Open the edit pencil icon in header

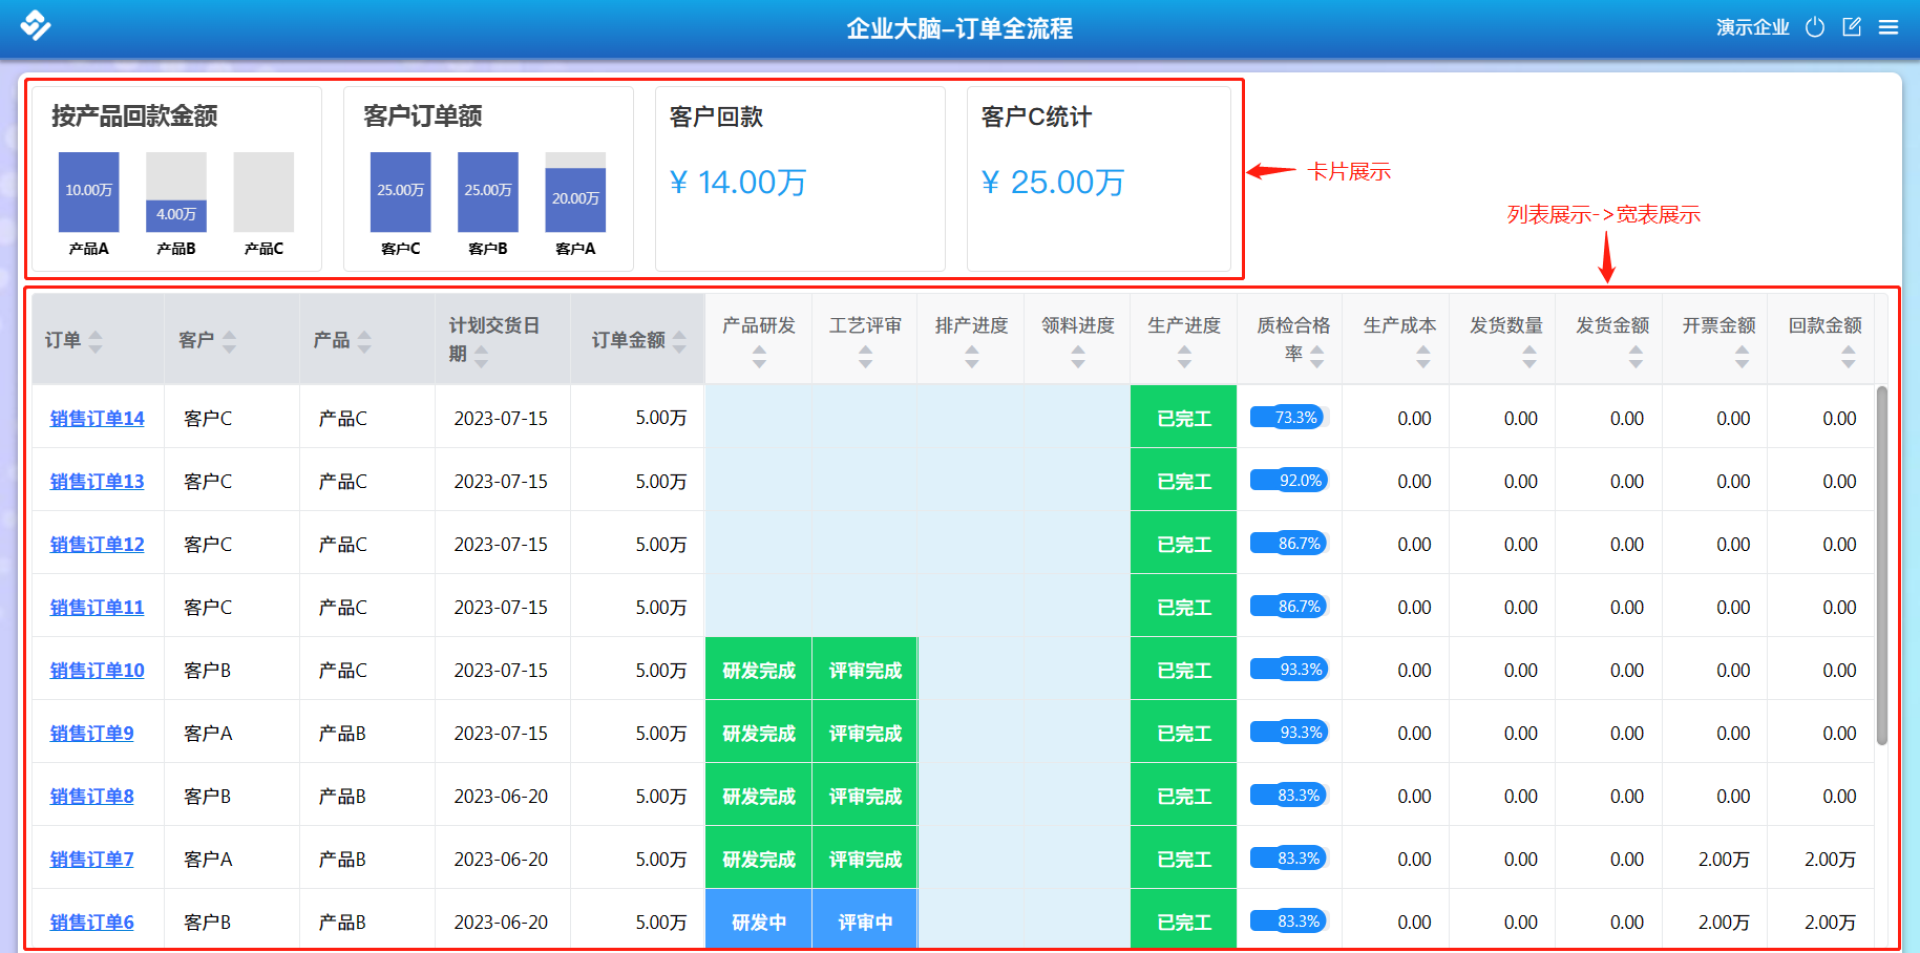1852,27
